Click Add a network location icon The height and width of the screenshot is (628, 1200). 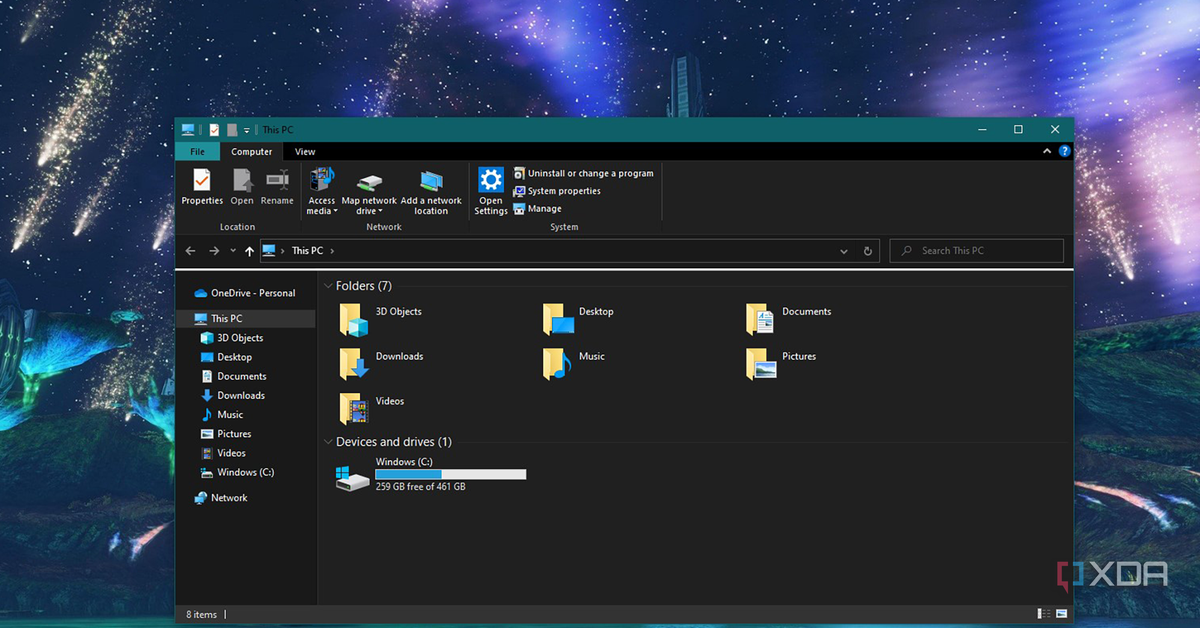tap(431, 181)
